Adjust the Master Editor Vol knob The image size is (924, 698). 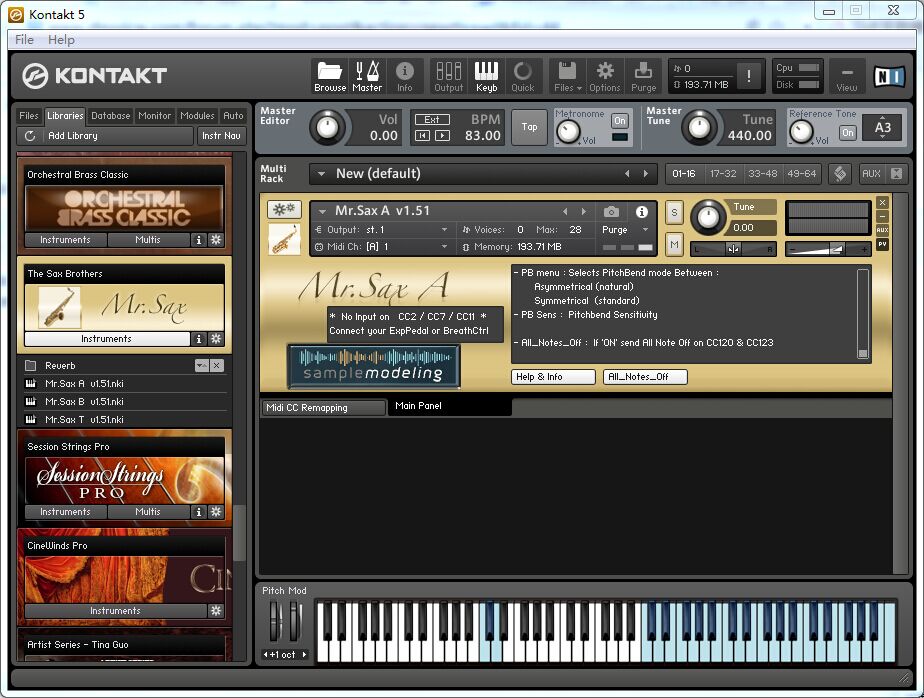[327, 127]
